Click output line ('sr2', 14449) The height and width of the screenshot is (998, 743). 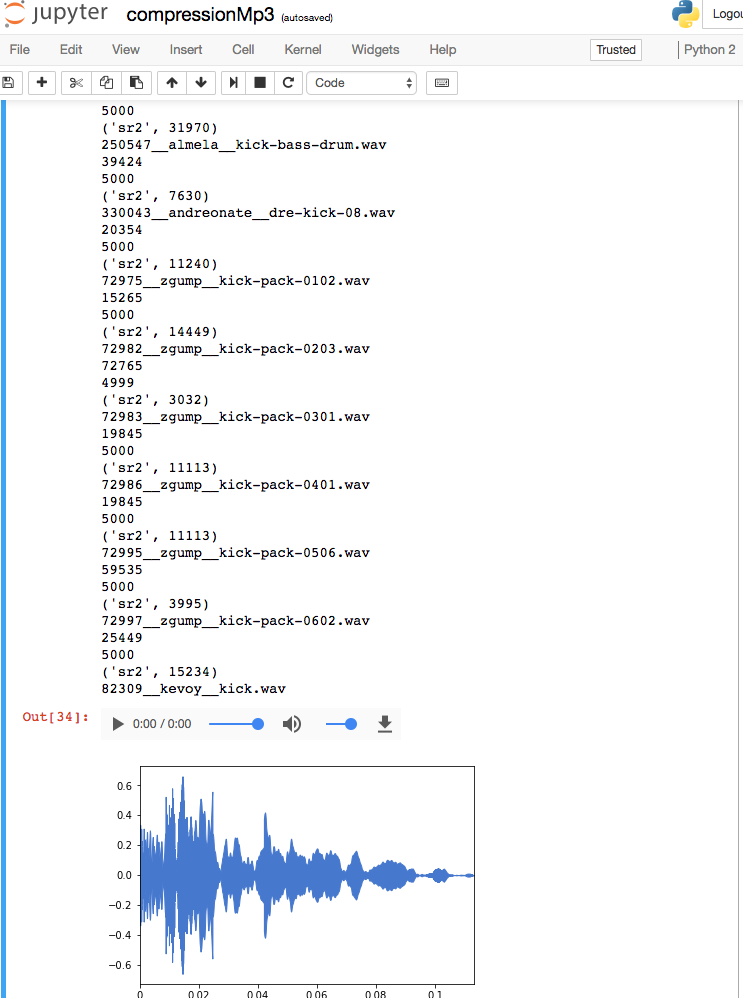click(x=160, y=332)
